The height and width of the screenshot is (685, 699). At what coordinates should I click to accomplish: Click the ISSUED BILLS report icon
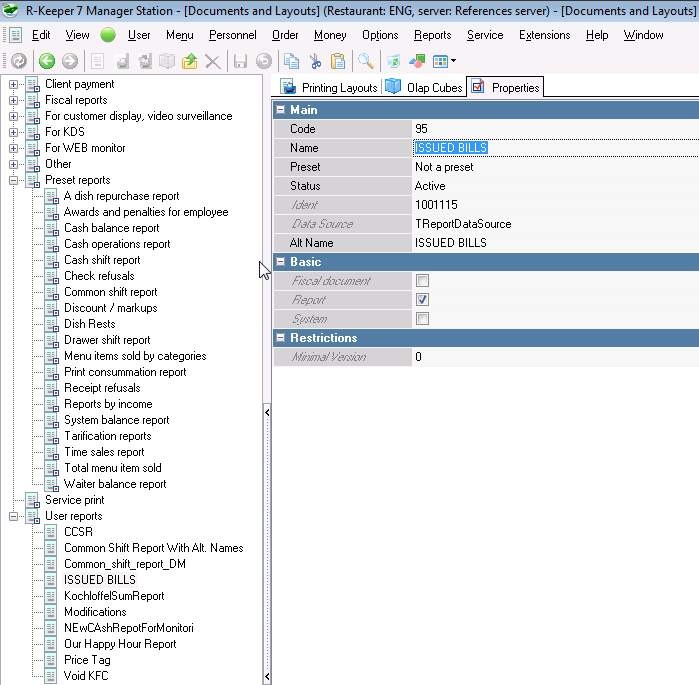click(52, 580)
